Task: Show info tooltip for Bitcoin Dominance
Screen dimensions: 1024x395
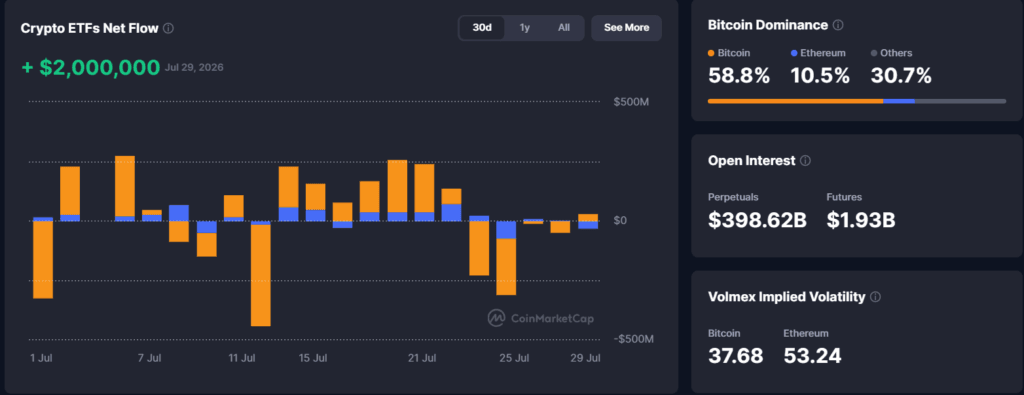Action: pos(839,25)
